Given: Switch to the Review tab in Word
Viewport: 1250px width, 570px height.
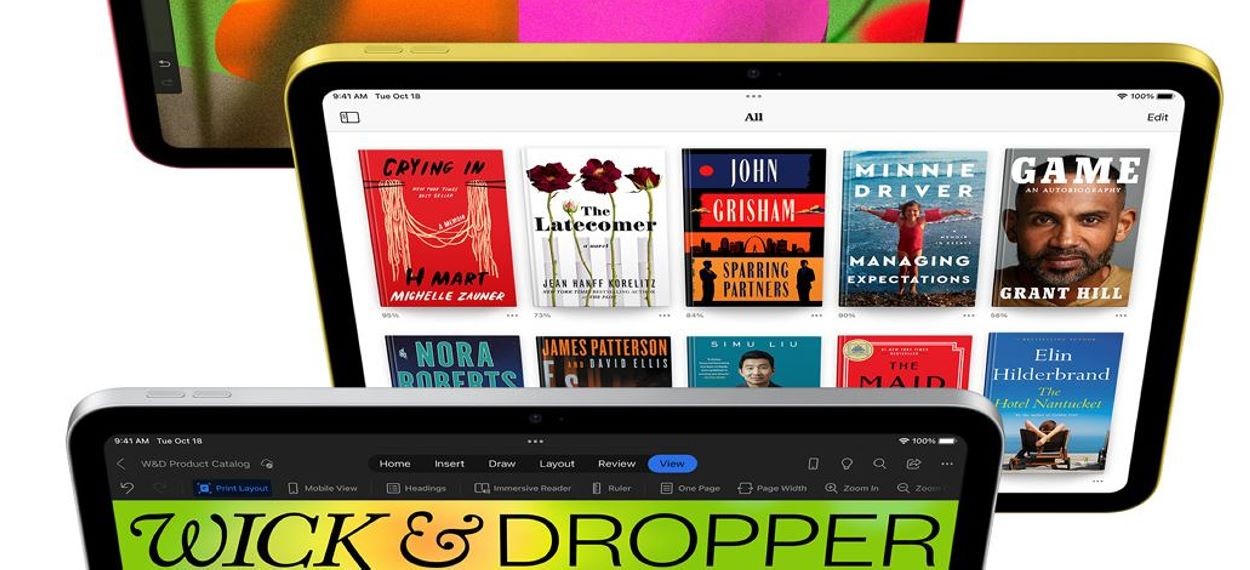Looking at the screenshot, I should pos(617,464).
